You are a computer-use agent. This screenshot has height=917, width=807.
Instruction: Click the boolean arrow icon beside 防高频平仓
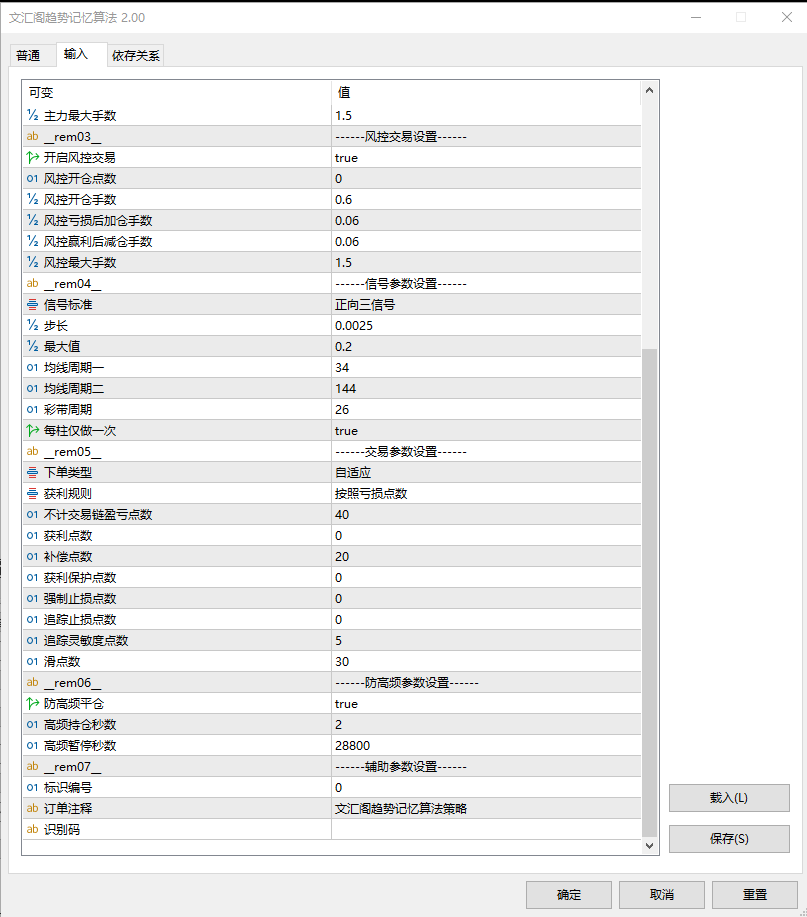(32, 703)
